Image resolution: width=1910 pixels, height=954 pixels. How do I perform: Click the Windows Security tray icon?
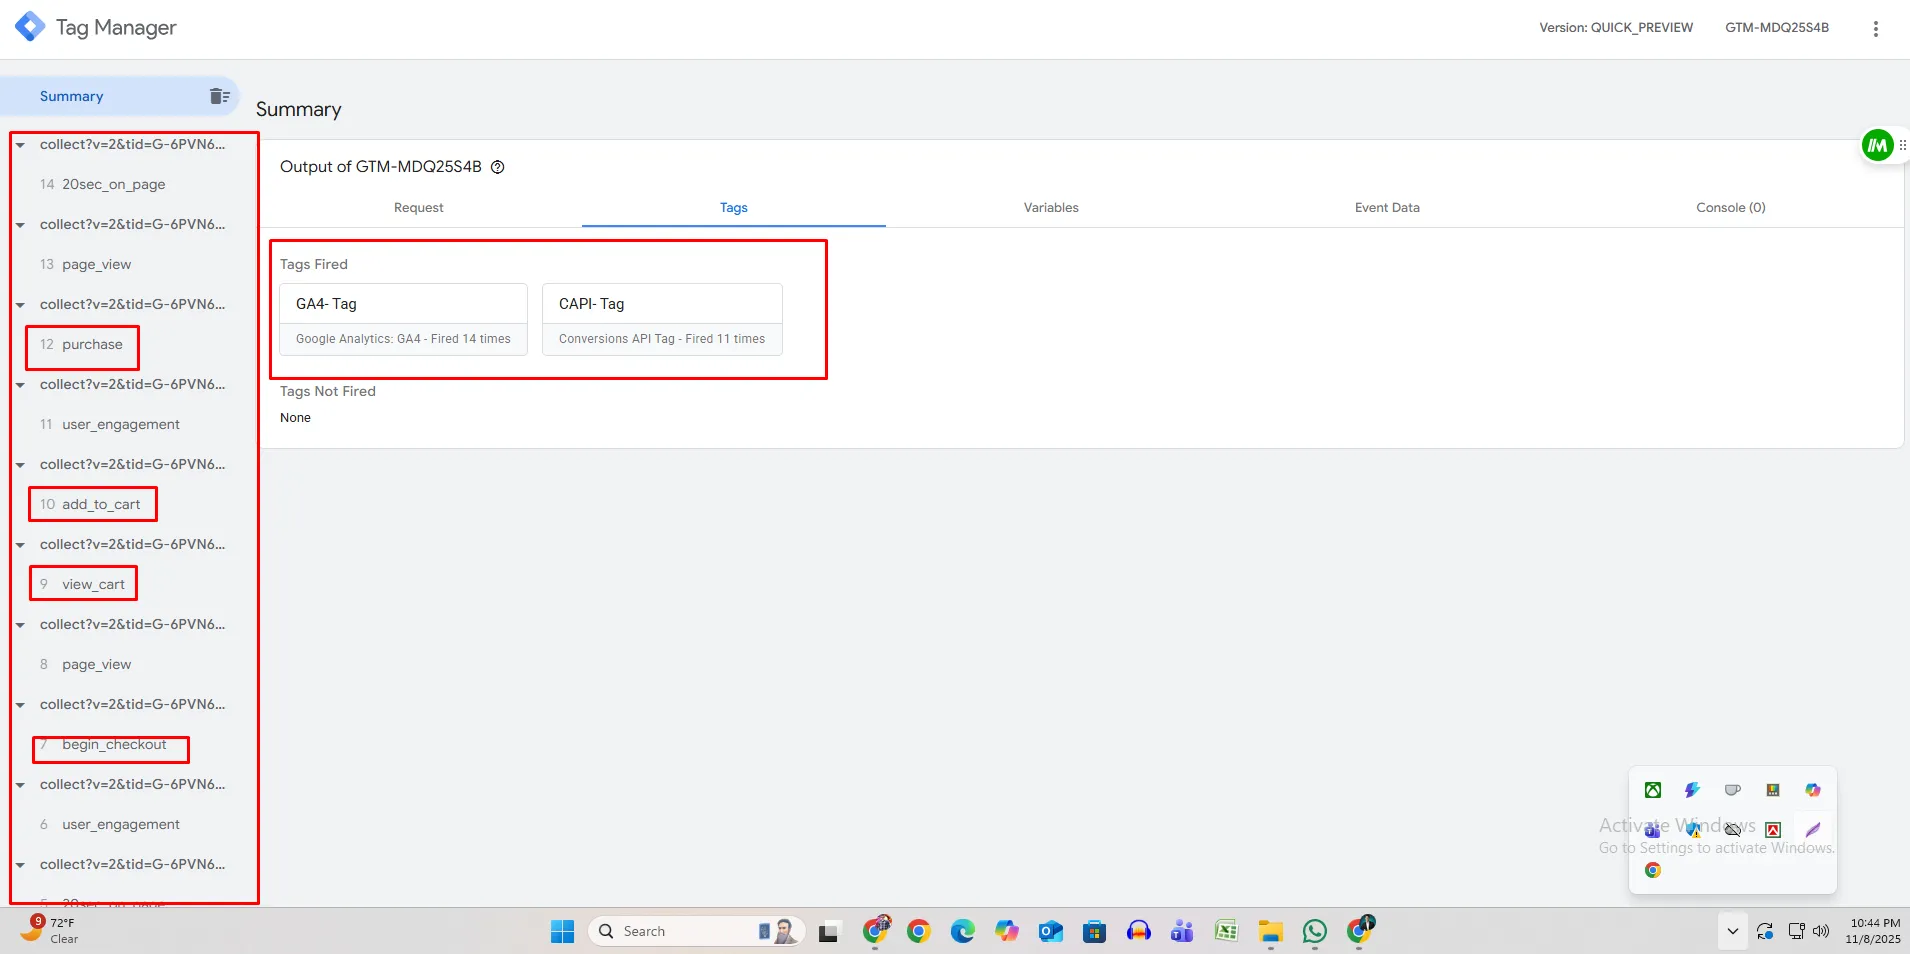1693,829
